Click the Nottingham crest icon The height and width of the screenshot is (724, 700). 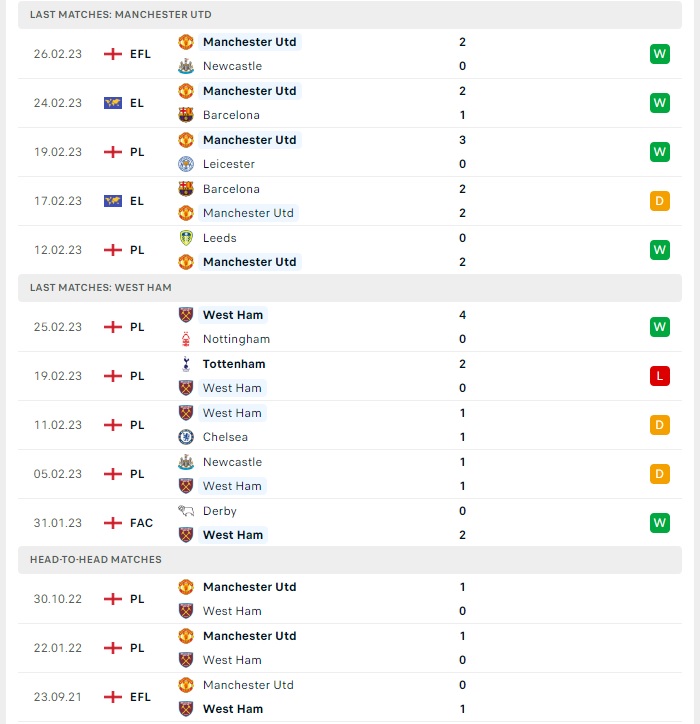[186, 339]
